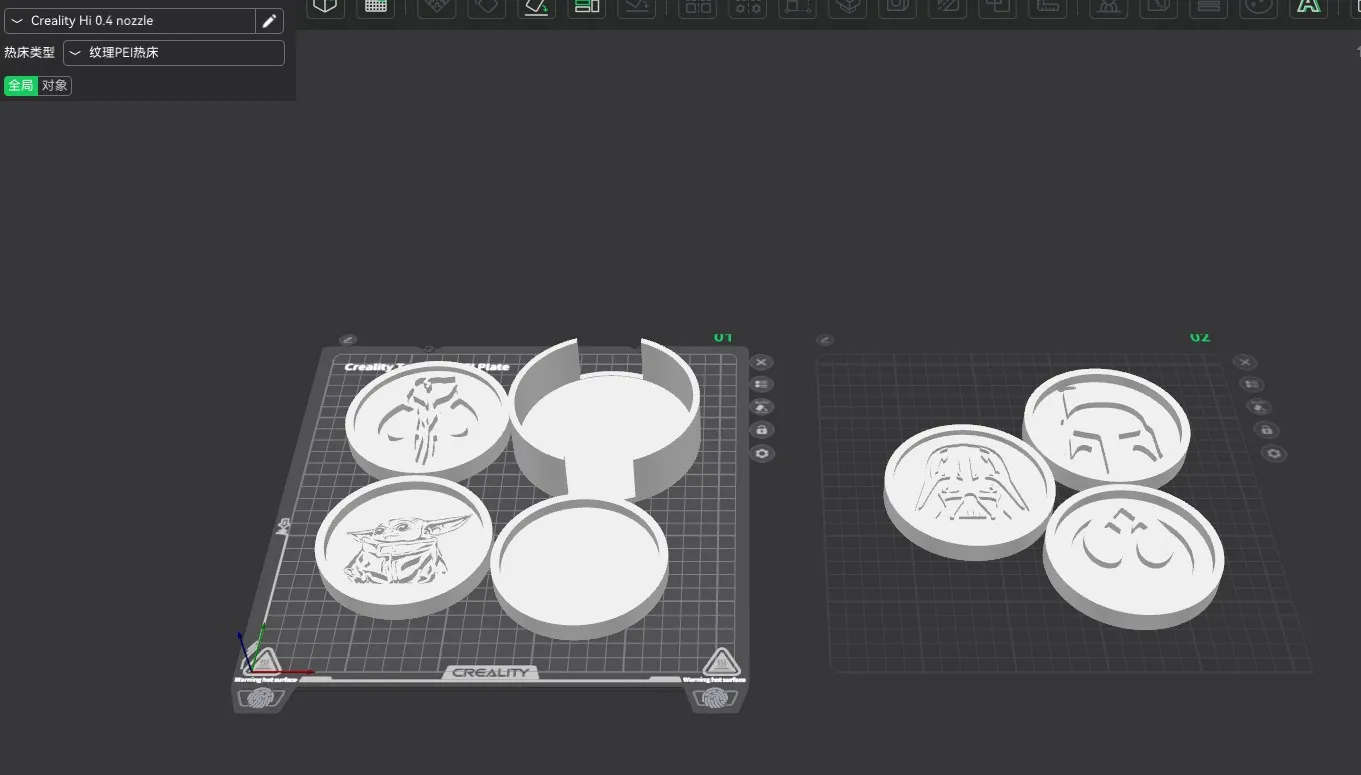Open the Creality Hi 0.4 nozzle printer dropdown
Screen dimensions: 1361x775
click(129, 21)
